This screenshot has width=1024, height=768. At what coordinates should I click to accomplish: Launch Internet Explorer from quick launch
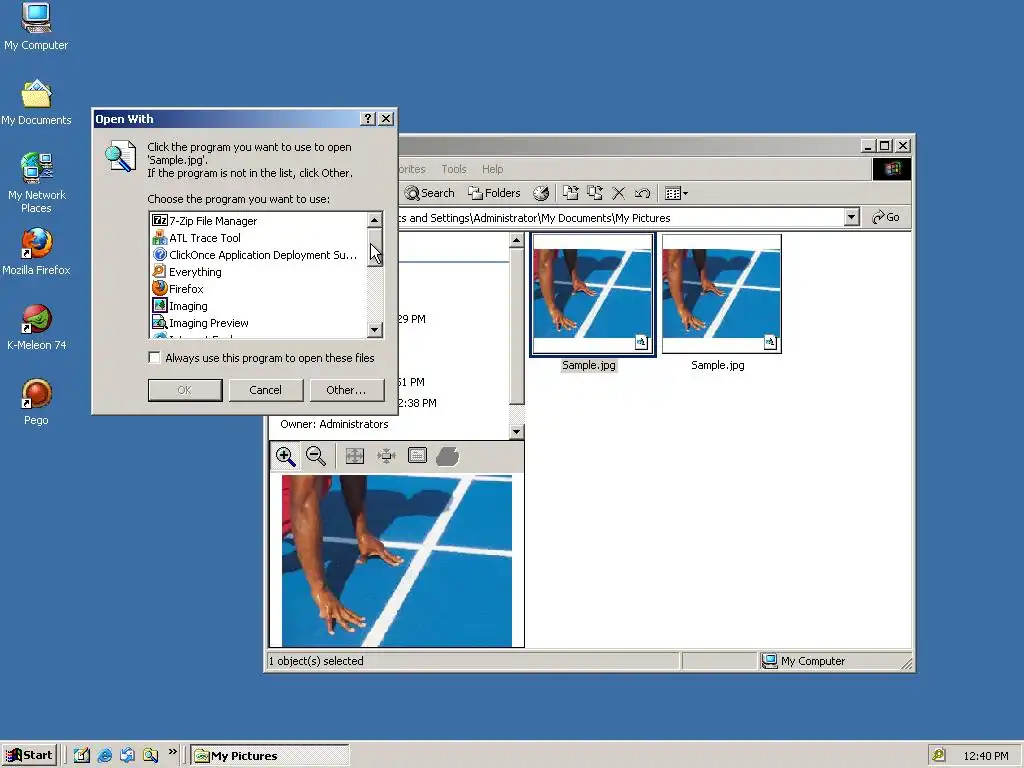click(104, 755)
